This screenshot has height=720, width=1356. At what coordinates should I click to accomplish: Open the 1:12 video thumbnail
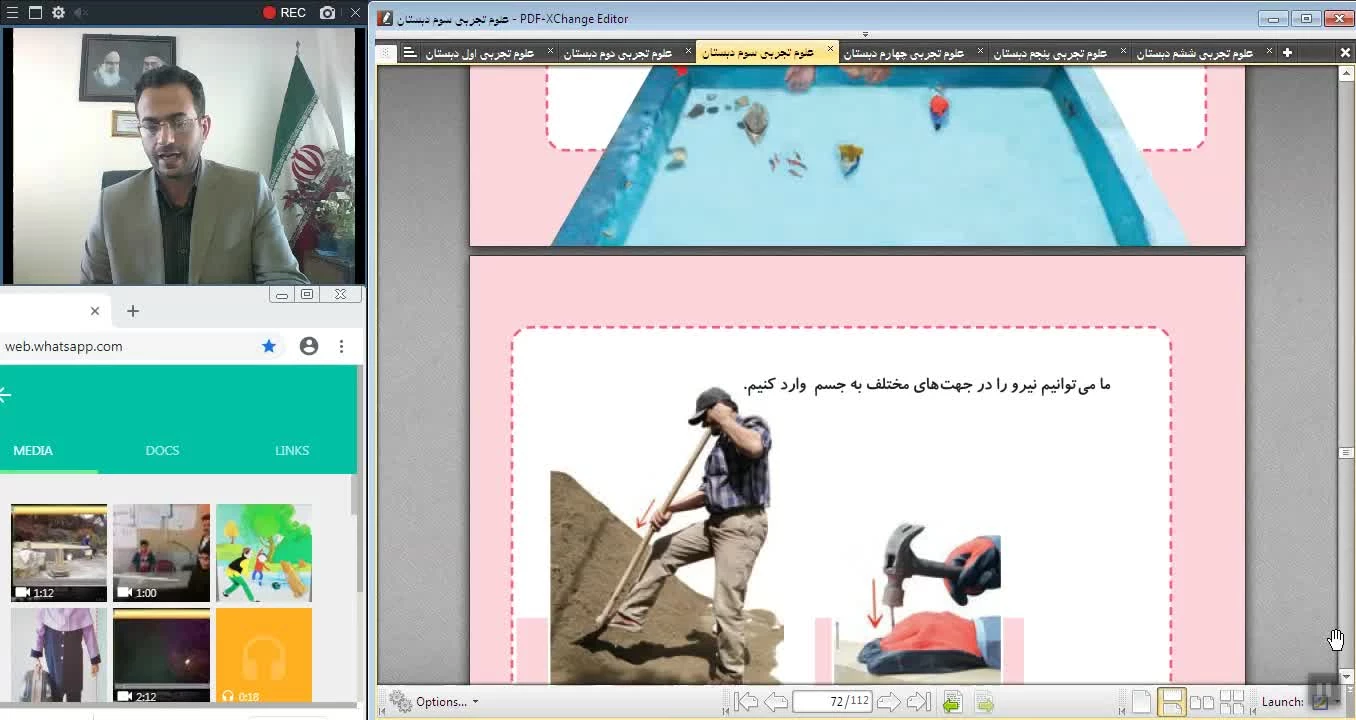pyautogui.click(x=59, y=553)
